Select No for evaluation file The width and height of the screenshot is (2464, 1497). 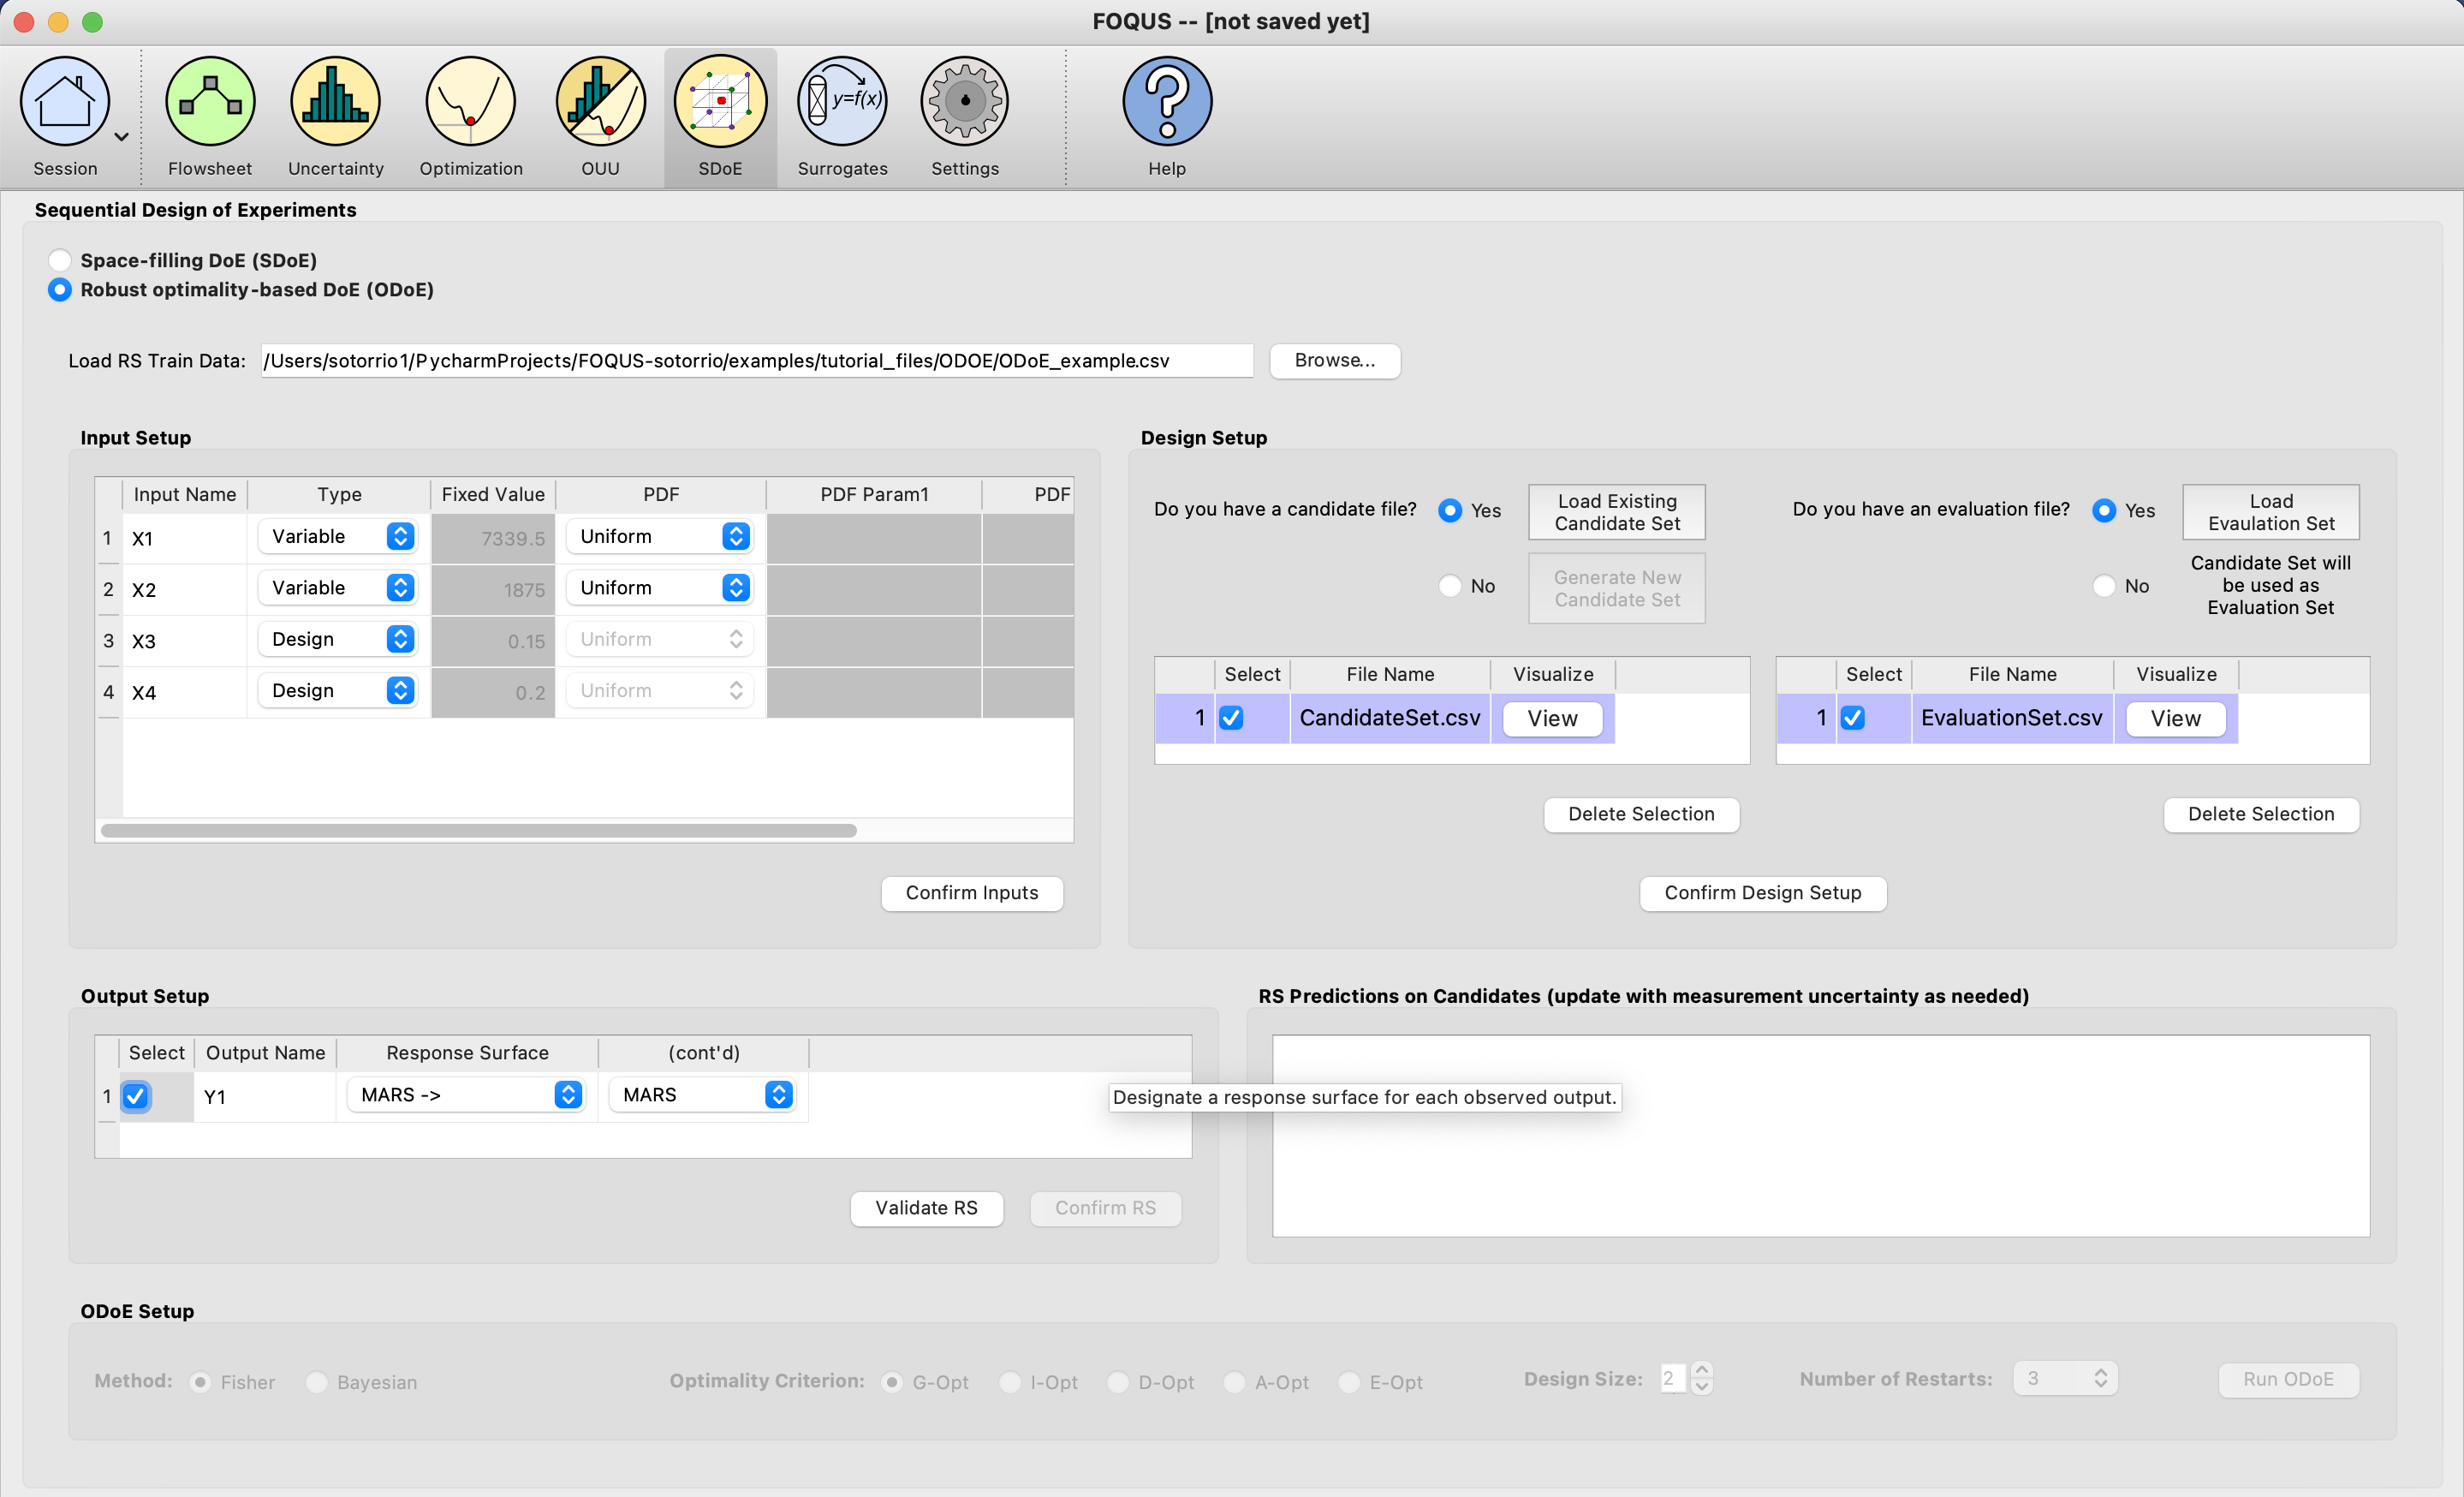[x=2104, y=586]
